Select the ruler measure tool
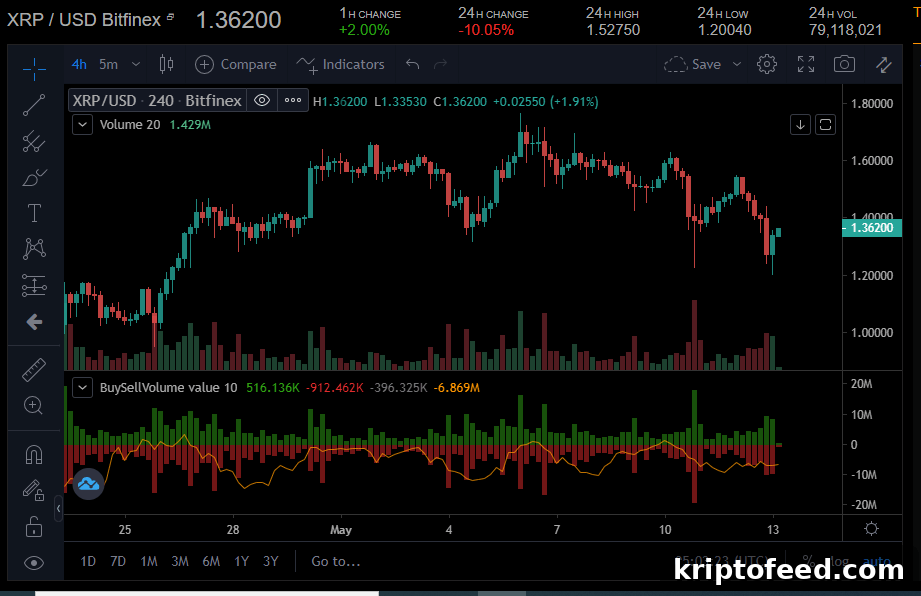 (34, 370)
